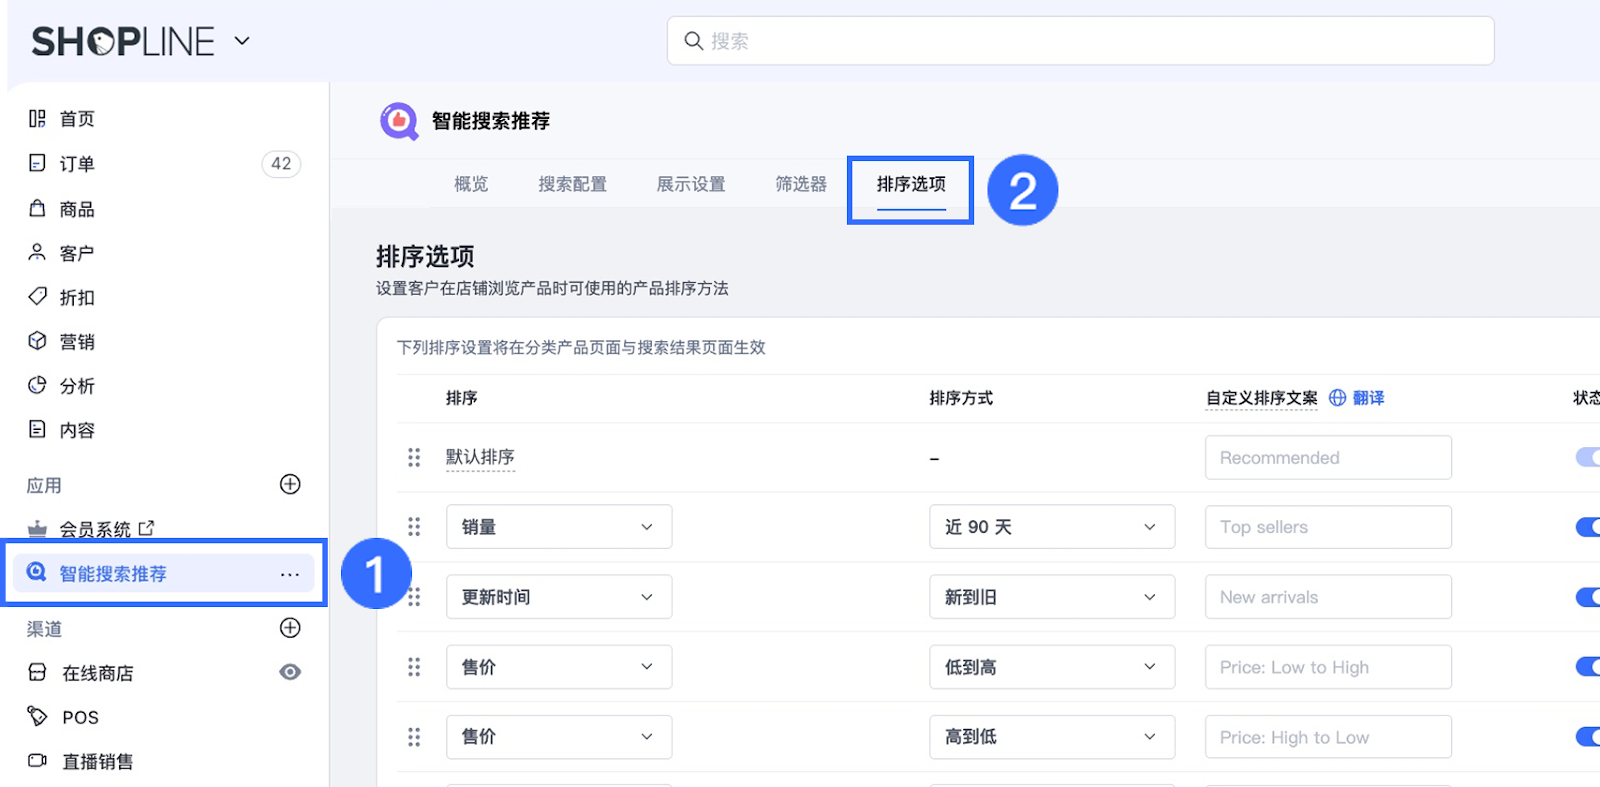Click the 会员系统 crown icon

coord(37,528)
